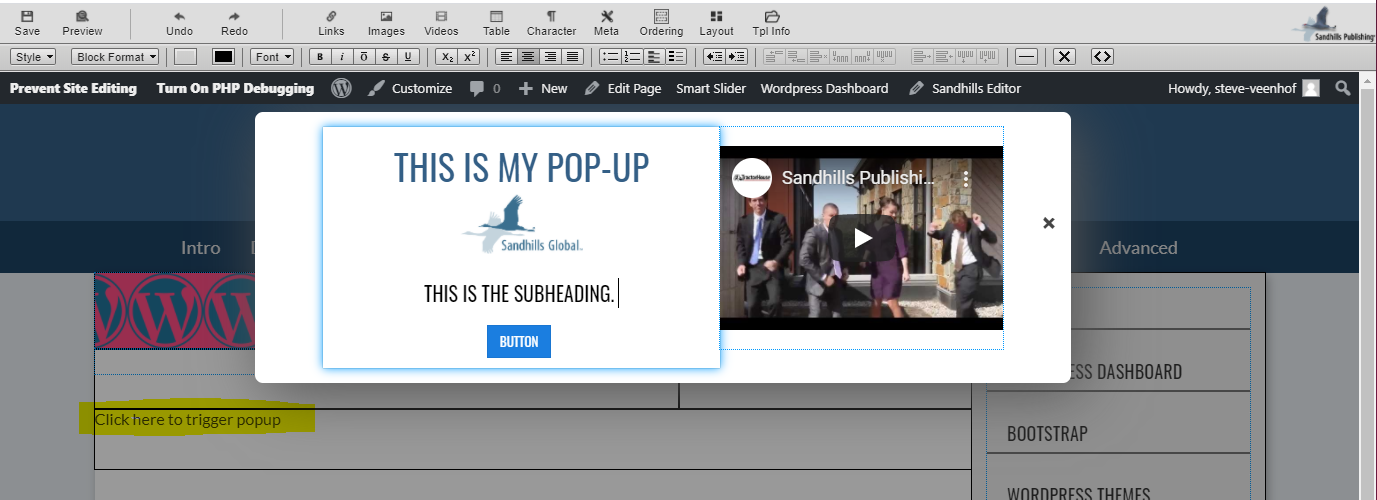Toggle bold formatting
This screenshot has height=500, width=1377.
320,57
